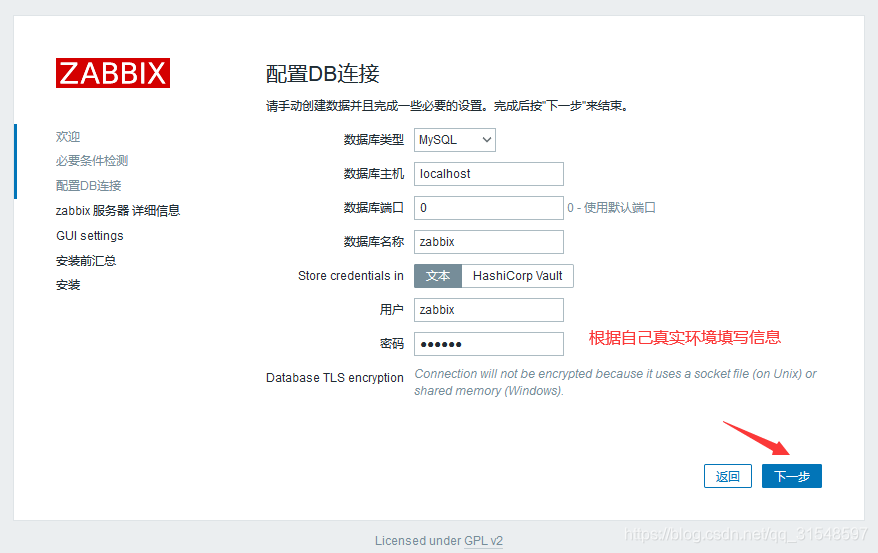Select 必要条件检测 step in sidebar
Viewport: 878px width, 553px height.
pos(92,161)
